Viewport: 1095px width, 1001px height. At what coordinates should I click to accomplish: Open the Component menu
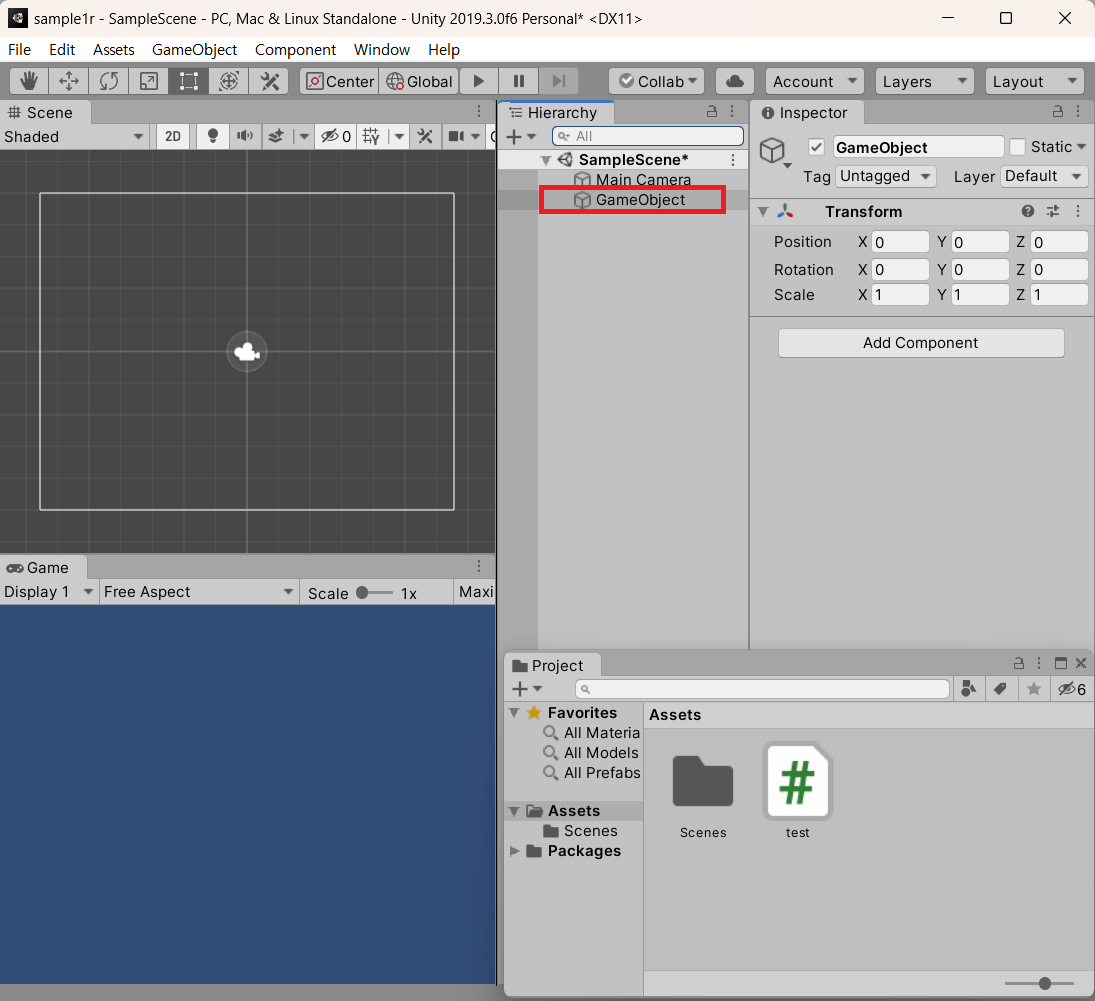(x=295, y=50)
